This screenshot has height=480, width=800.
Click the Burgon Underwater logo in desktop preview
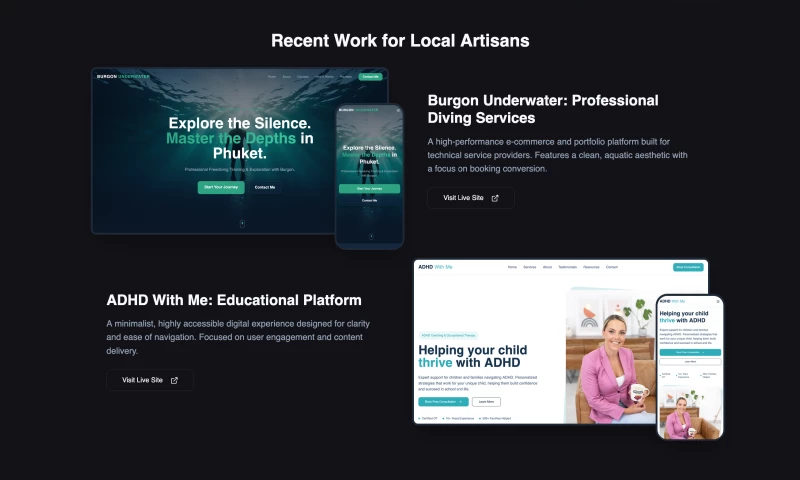[x=124, y=76]
